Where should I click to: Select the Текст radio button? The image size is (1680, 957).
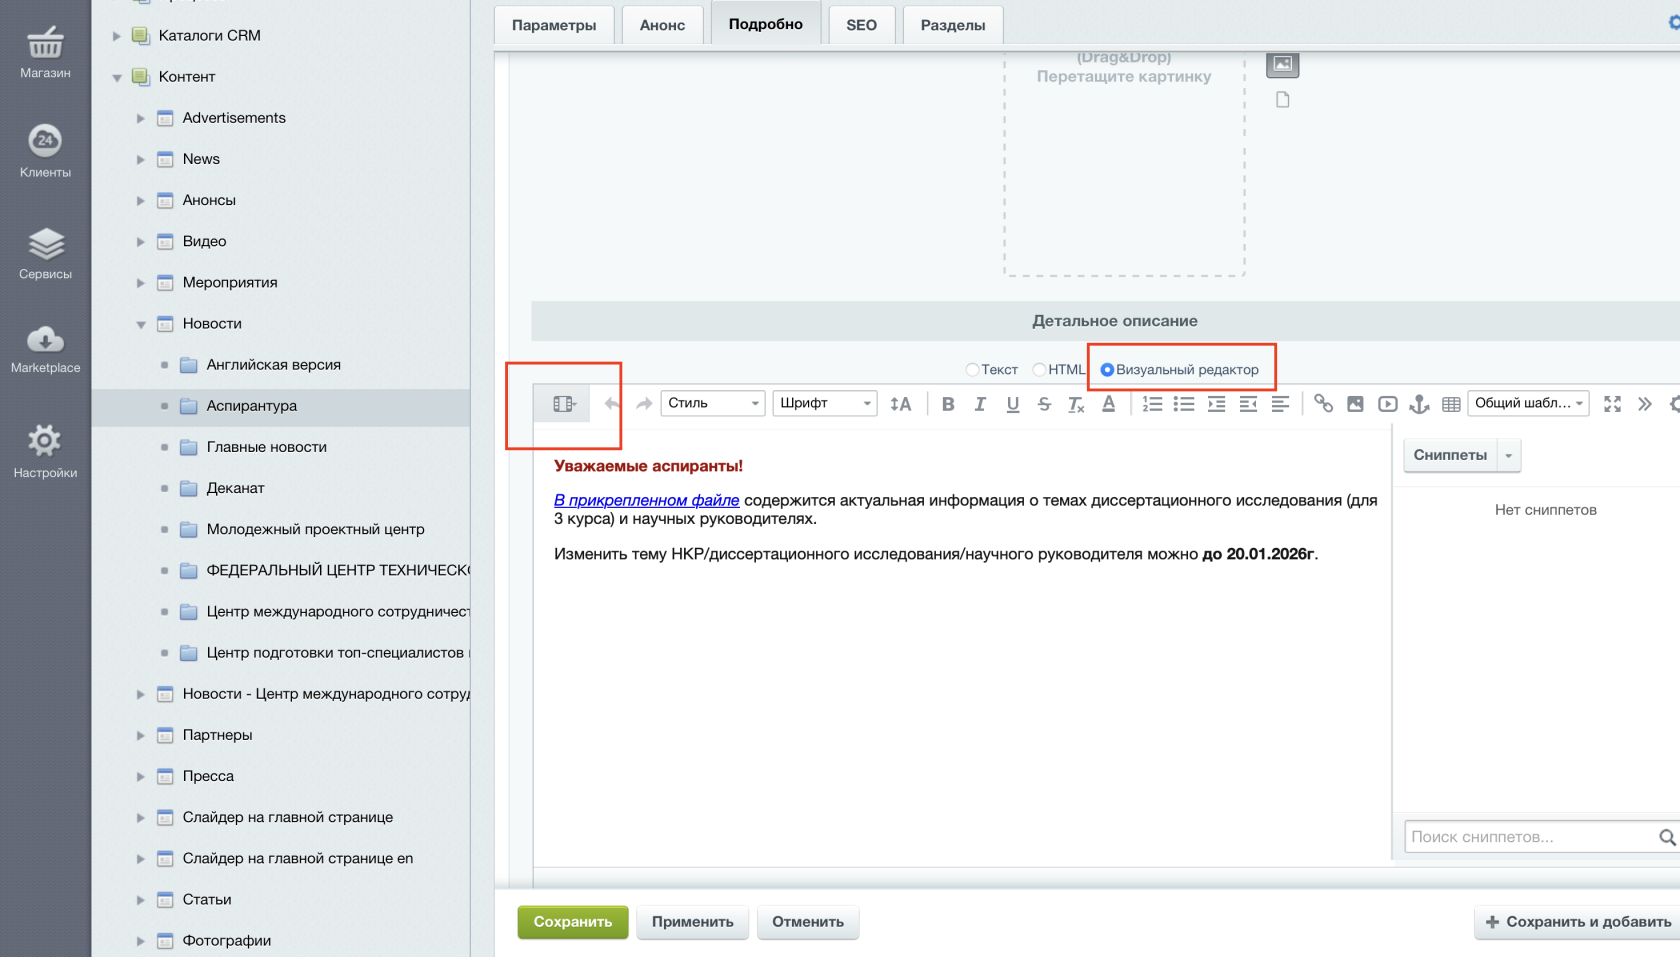(x=972, y=370)
